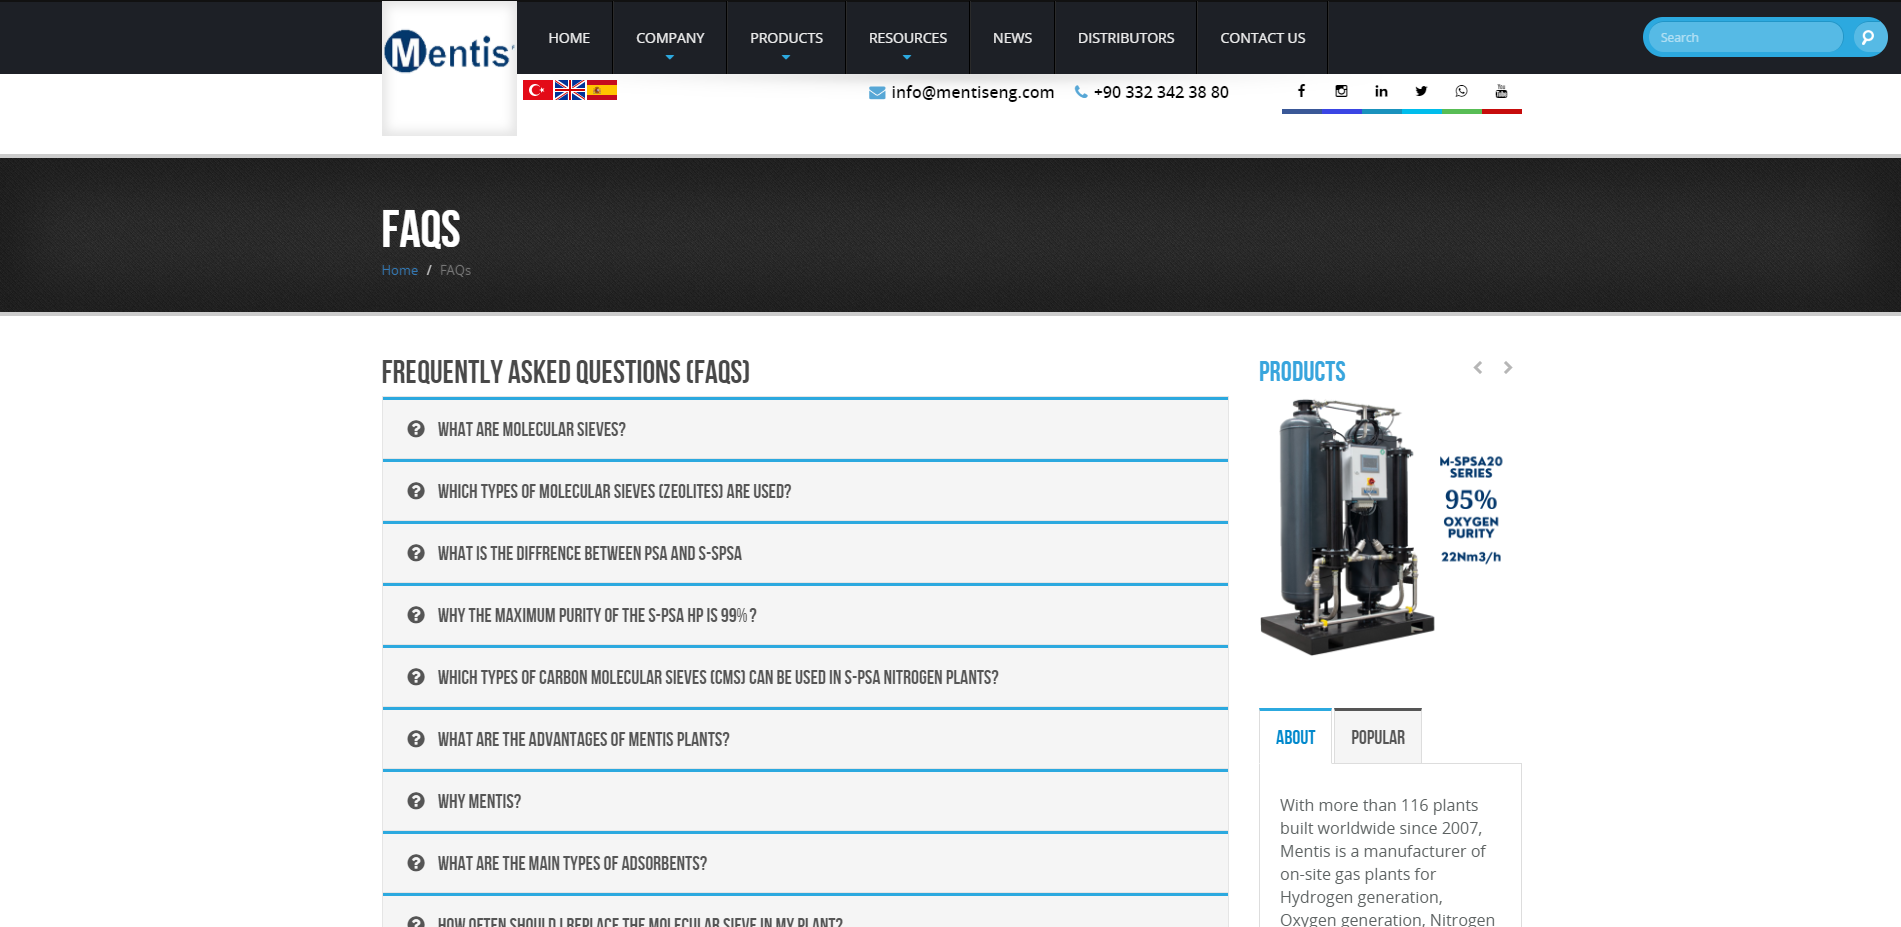The width and height of the screenshot is (1901, 927).
Task: Open the Distributors menu item
Action: tap(1126, 38)
